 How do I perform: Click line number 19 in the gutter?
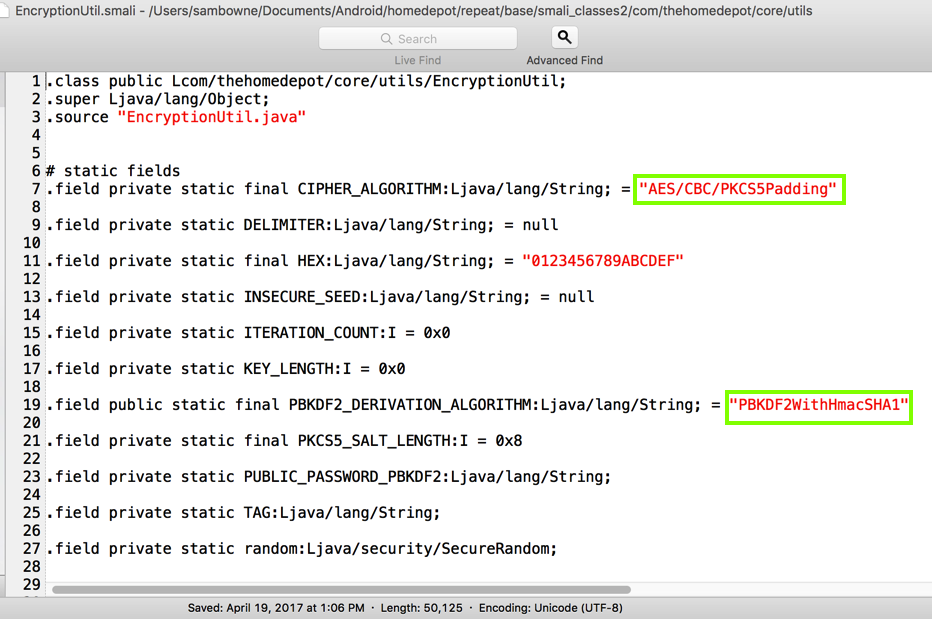pos(32,405)
